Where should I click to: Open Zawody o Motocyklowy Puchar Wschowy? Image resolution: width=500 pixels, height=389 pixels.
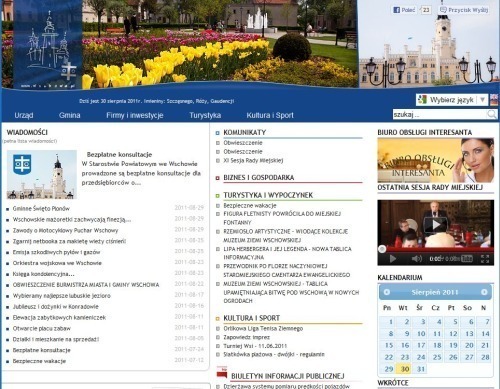point(65,230)
